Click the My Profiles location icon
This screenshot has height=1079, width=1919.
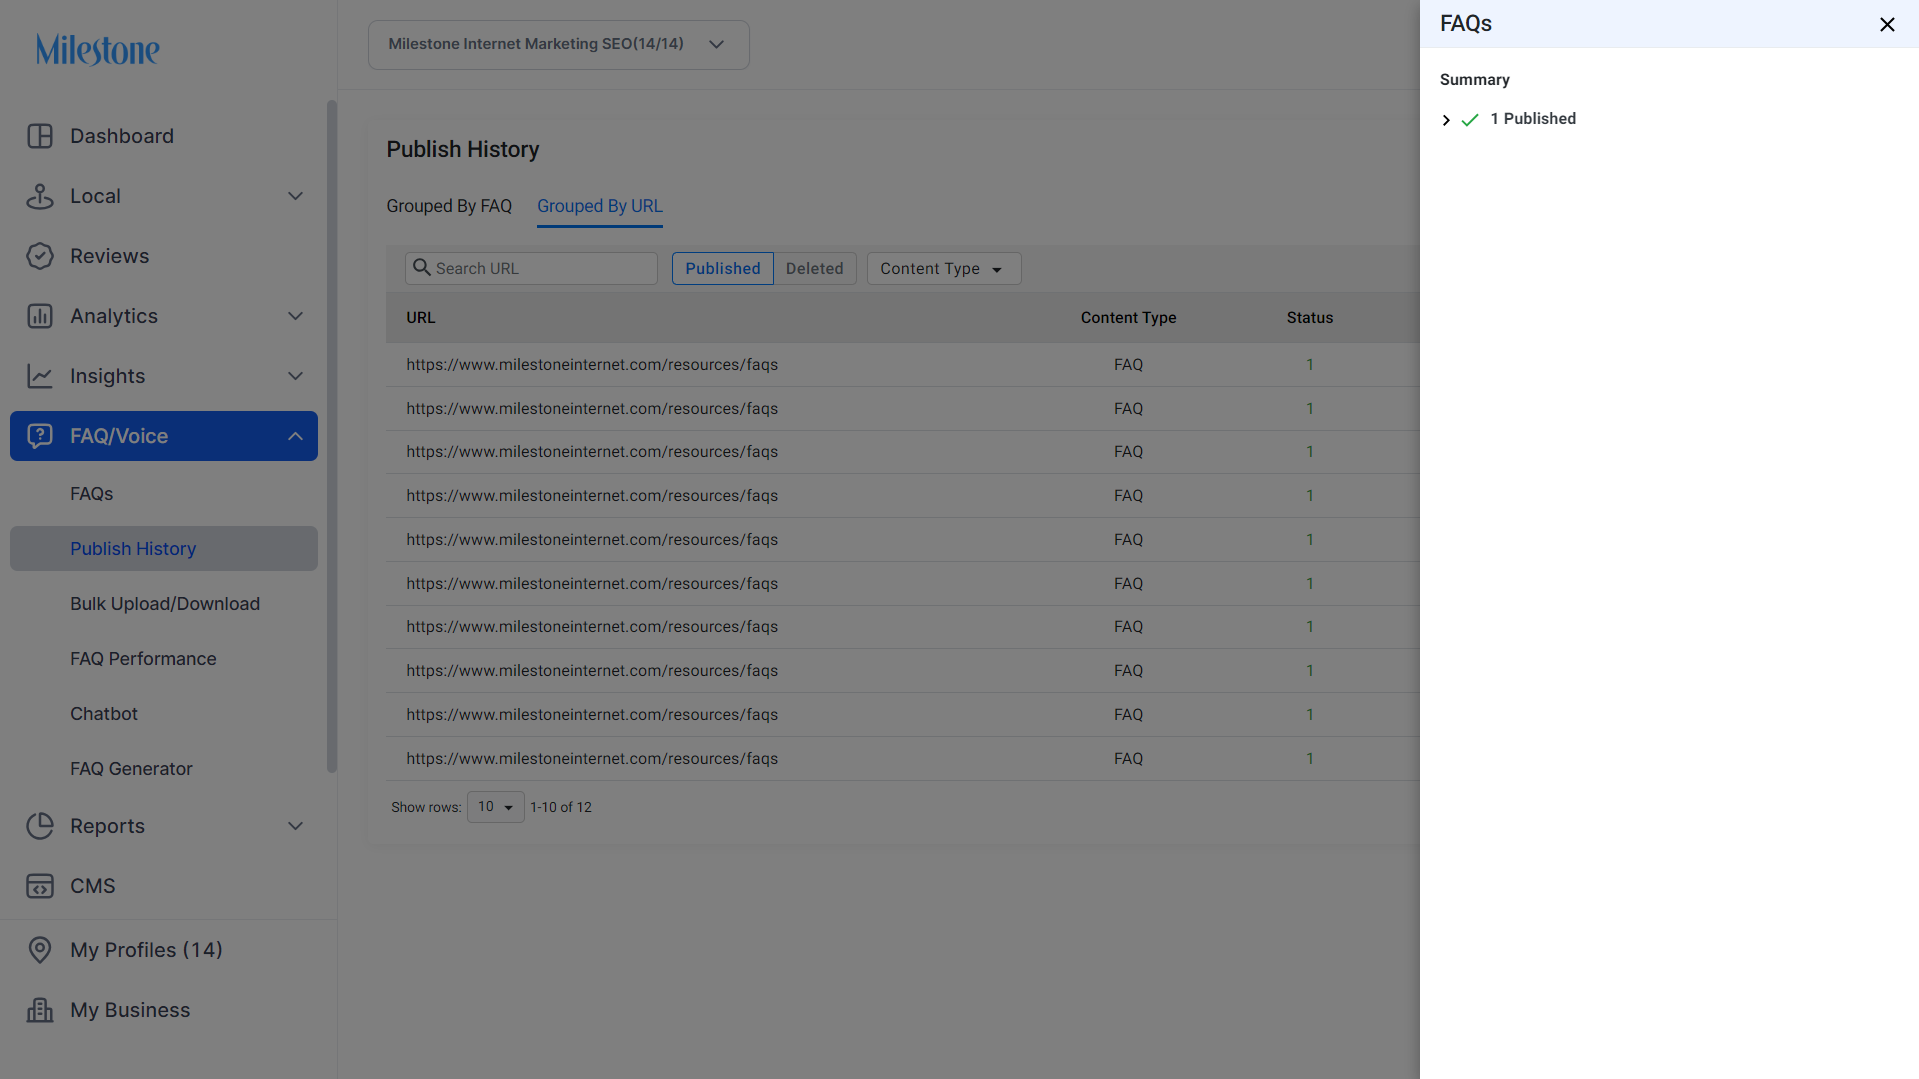click(x=40, y=950)
